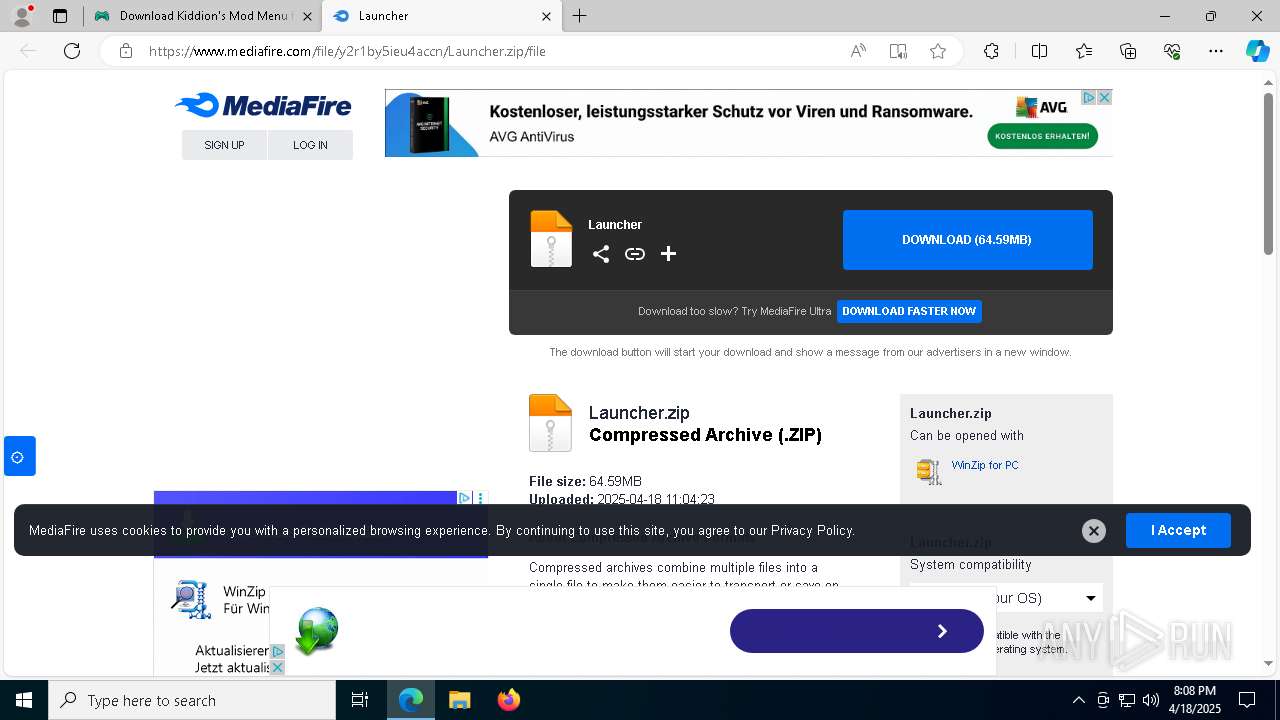
Task: Click the WinZip for PC icon
Action: 929,471
